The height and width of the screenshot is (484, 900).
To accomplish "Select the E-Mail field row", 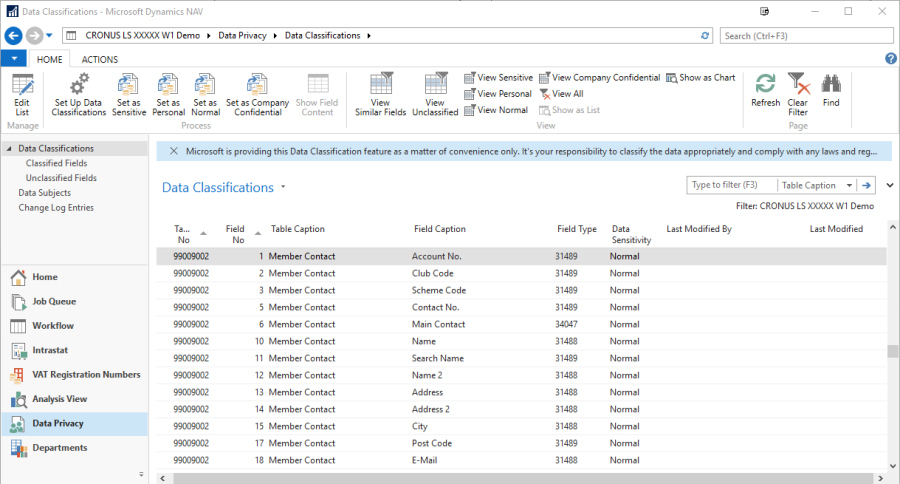I will (x=521, y=460).
